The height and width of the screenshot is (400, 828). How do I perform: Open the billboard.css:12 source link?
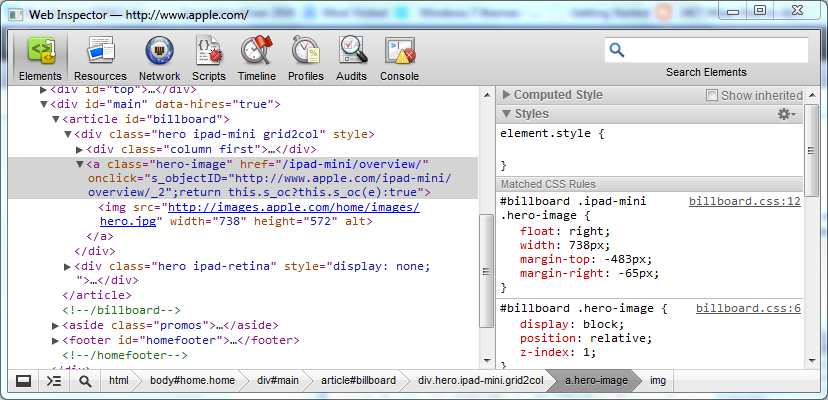[745, 201]
